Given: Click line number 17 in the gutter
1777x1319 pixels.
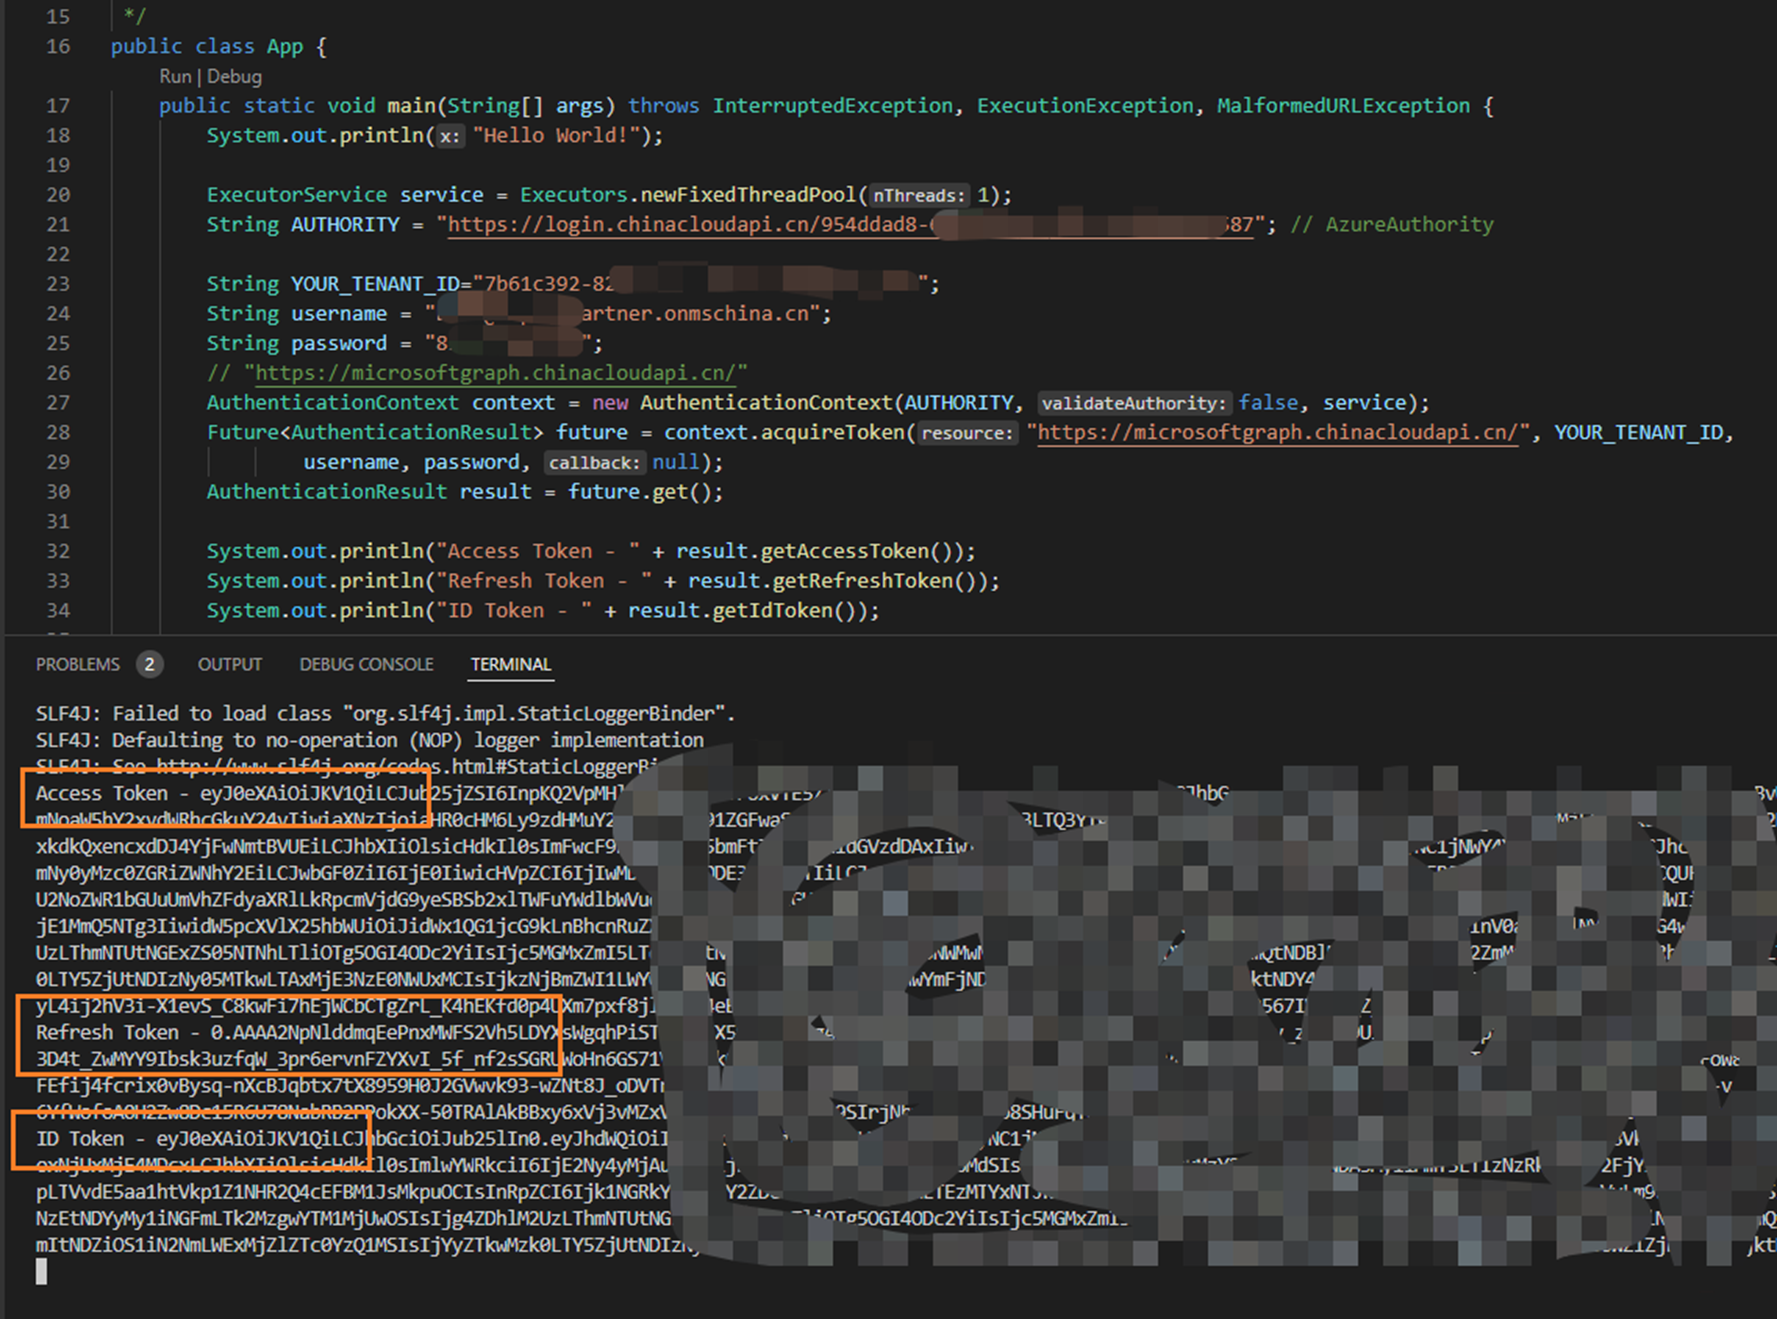Looking at the screenshot, I should (x=58, y=106).
